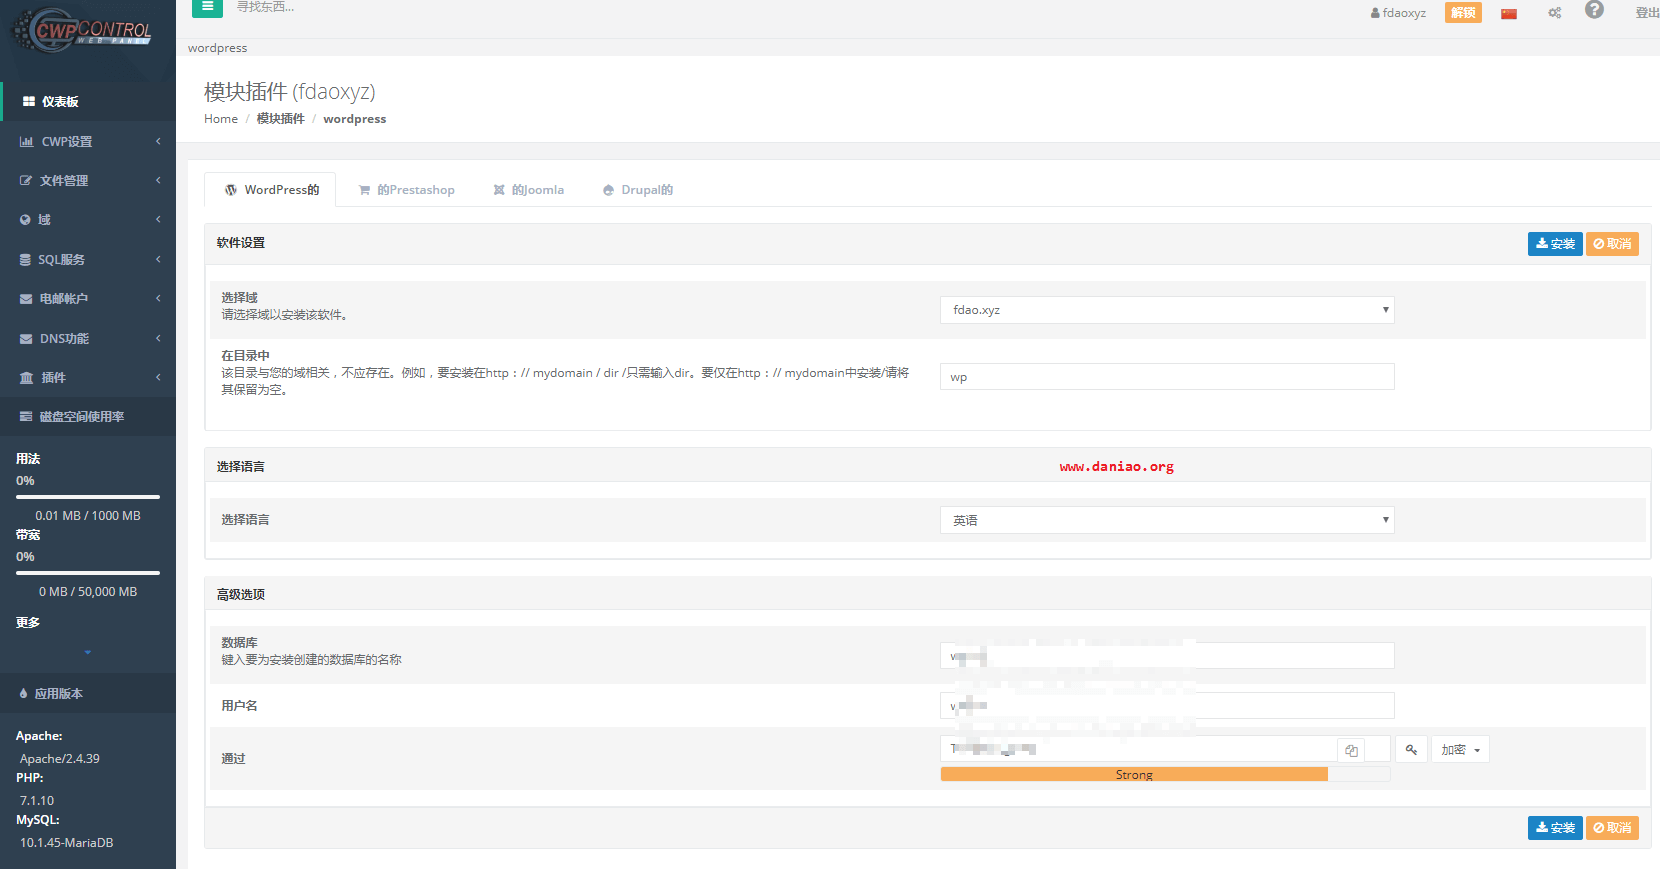Expand the 电邮帐户 sidebar menu

tap(88, 299)
